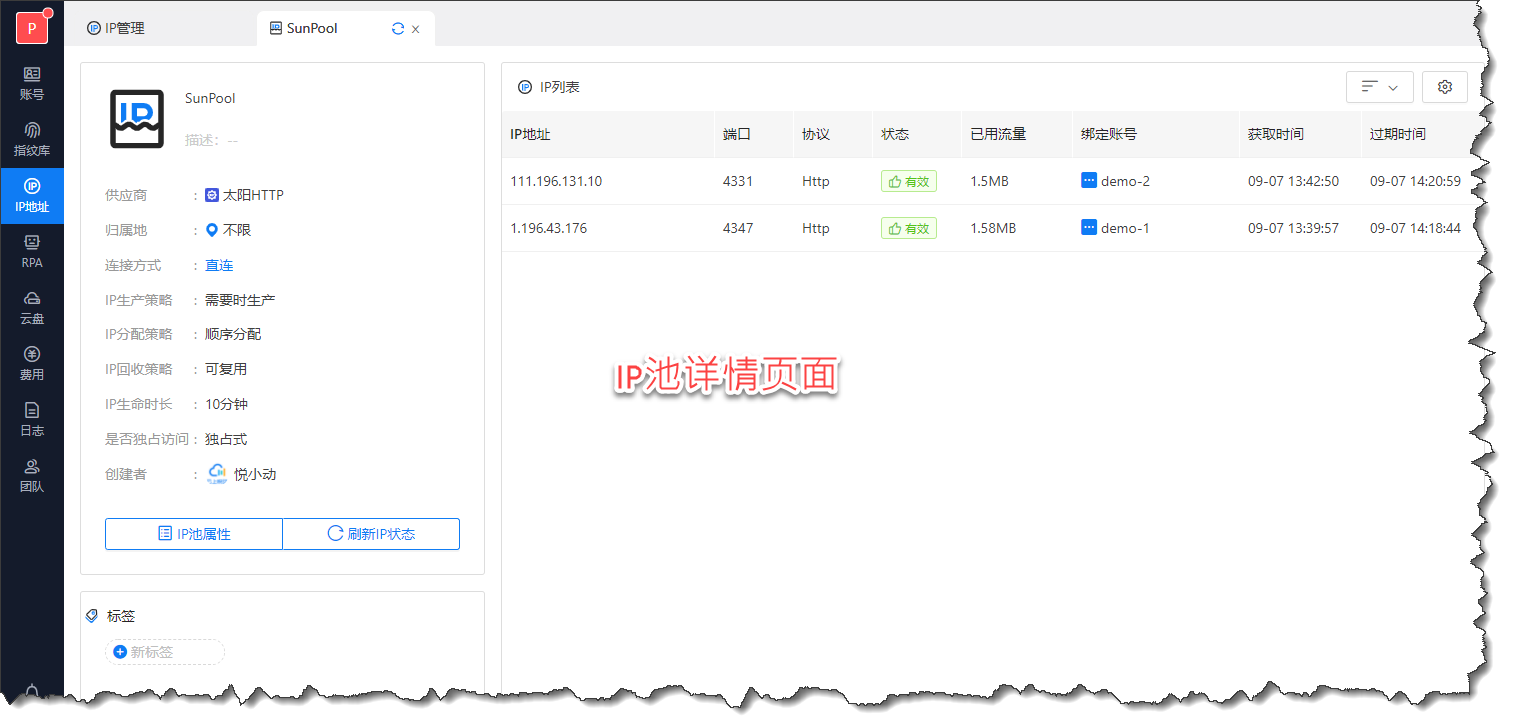
Task: Click the 1.5MB traffic value
Action: (x=989, y=181)
